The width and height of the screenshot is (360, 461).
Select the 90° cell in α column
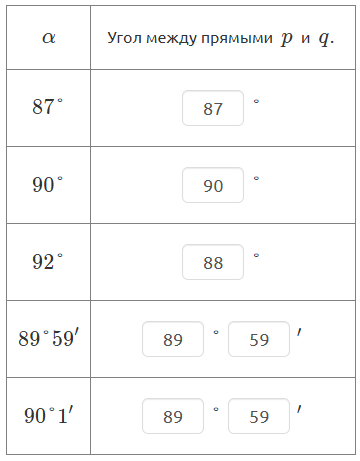[47, 184]
